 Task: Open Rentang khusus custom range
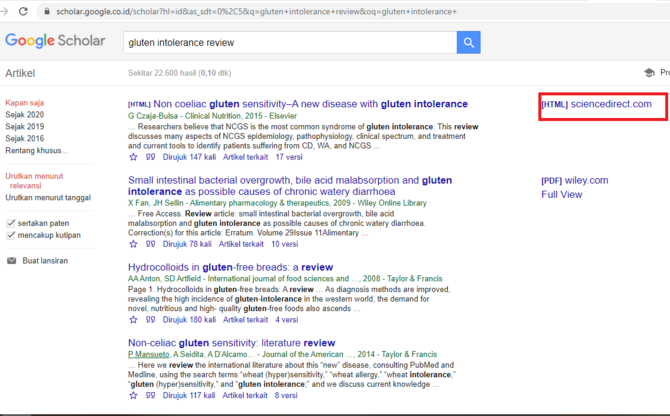[36, 150]
